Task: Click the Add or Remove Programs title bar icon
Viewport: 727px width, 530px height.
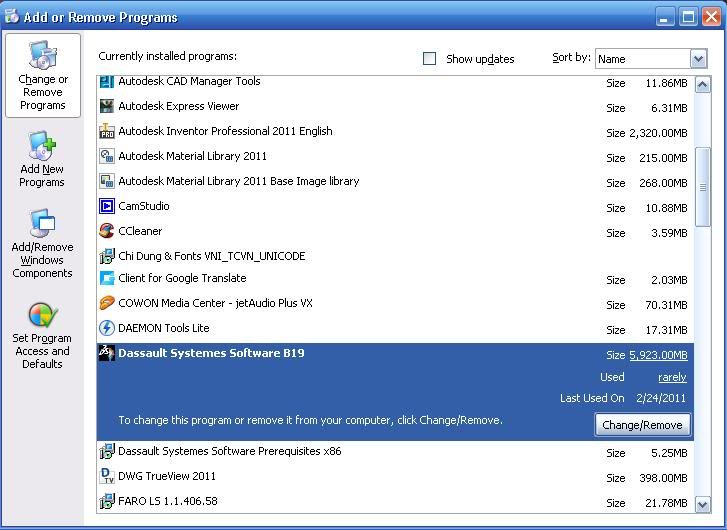Action: click(x=11, y=16)
